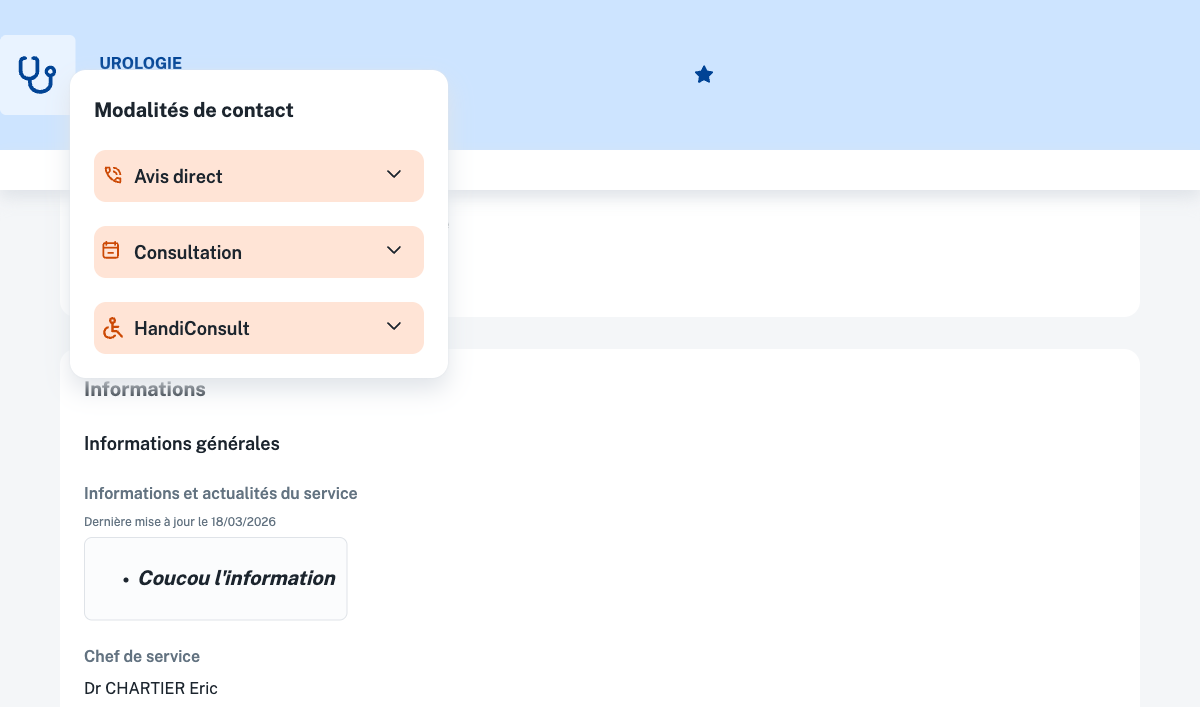
Task: Click the Informations section heading
Action: pos(145,389)
